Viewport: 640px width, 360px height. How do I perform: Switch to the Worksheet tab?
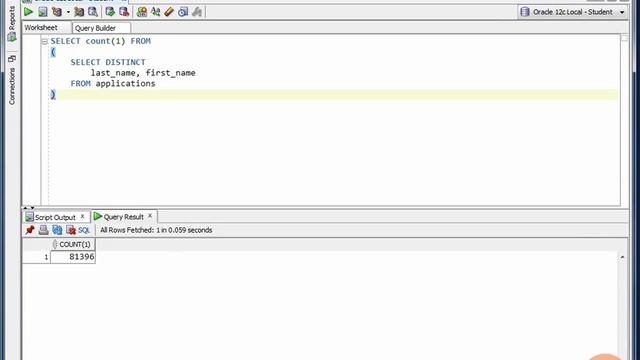click(x=41, y=28)
